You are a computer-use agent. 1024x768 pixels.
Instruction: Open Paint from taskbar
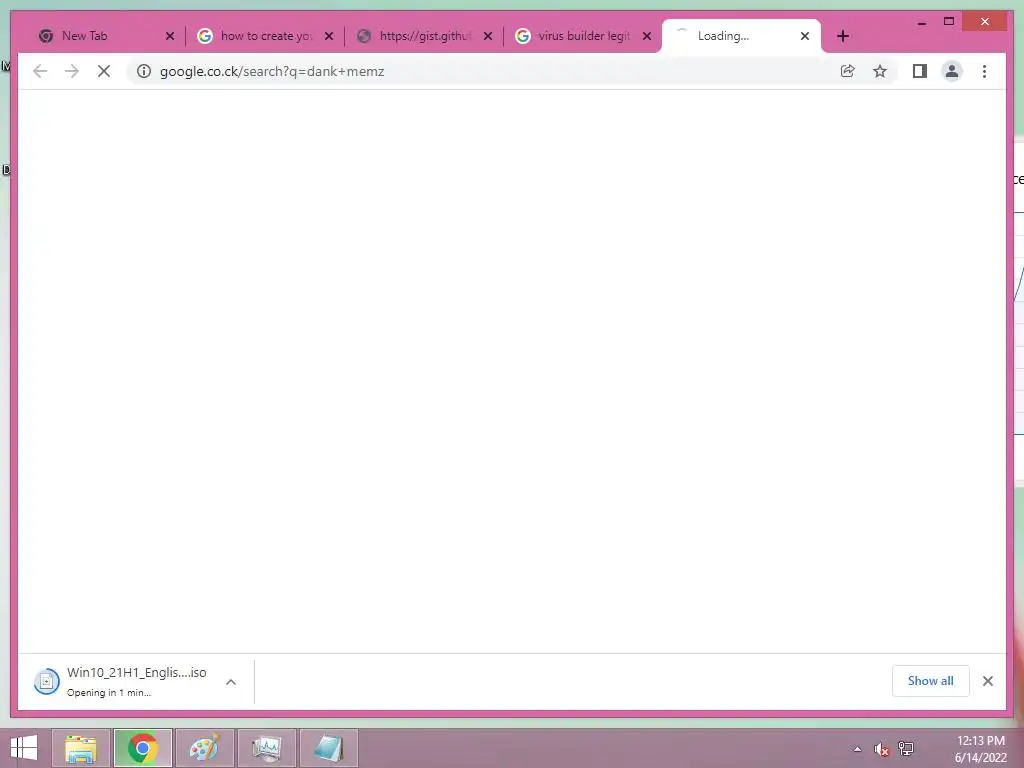[x=204, y=748]
